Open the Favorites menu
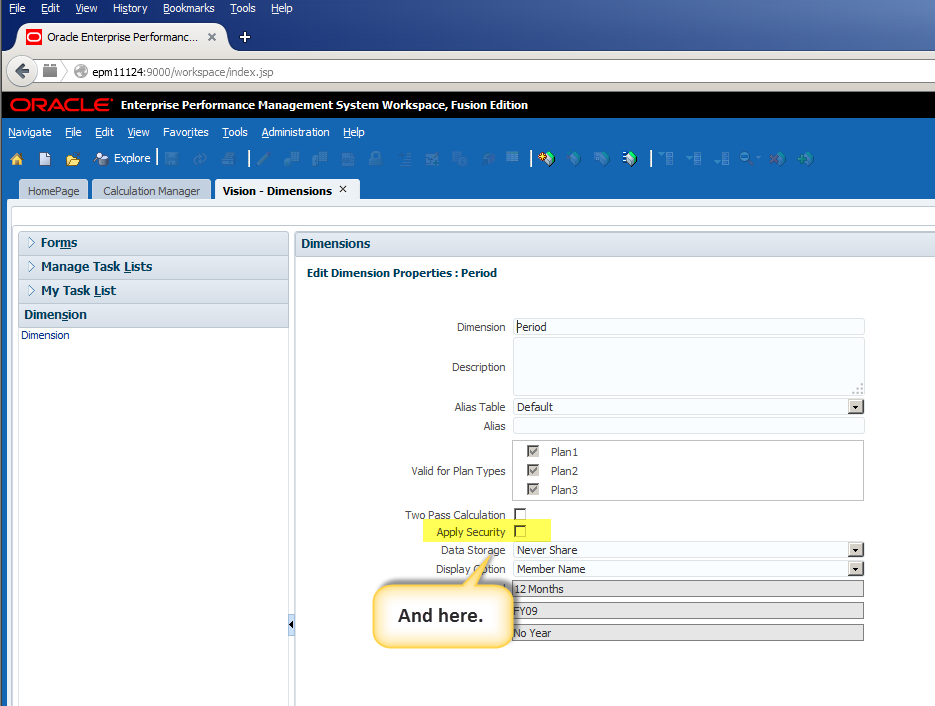This screenshot has width=935, height=706. coord(185,132)
